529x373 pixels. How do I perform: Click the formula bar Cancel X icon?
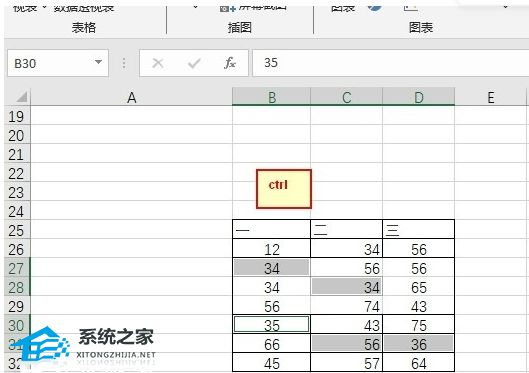158,63
